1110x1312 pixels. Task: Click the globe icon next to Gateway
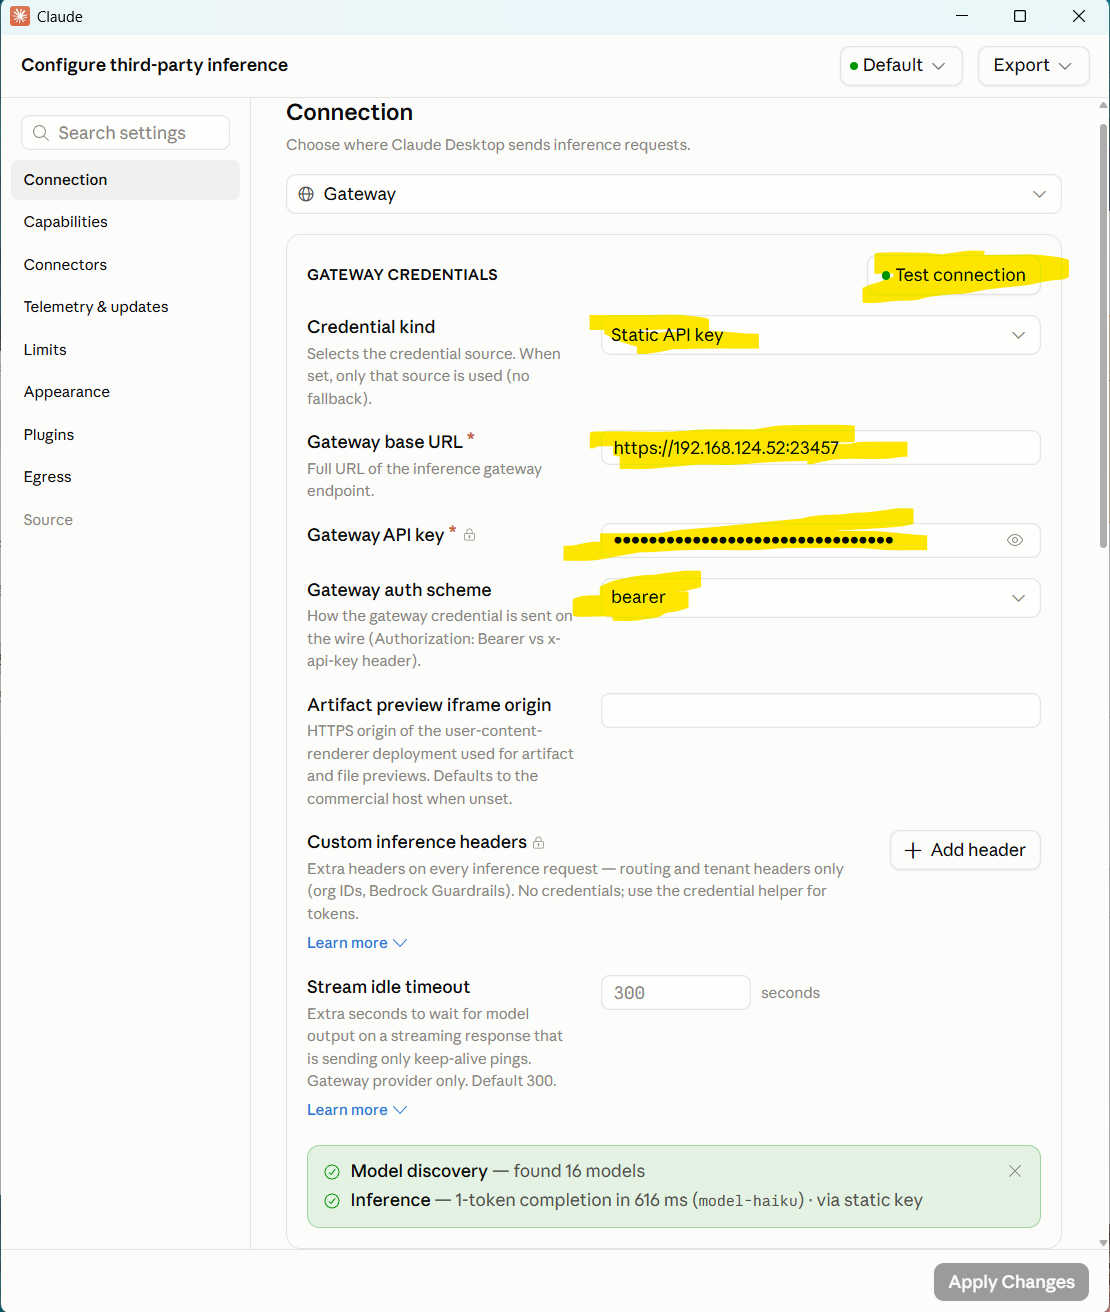[306, 194]
